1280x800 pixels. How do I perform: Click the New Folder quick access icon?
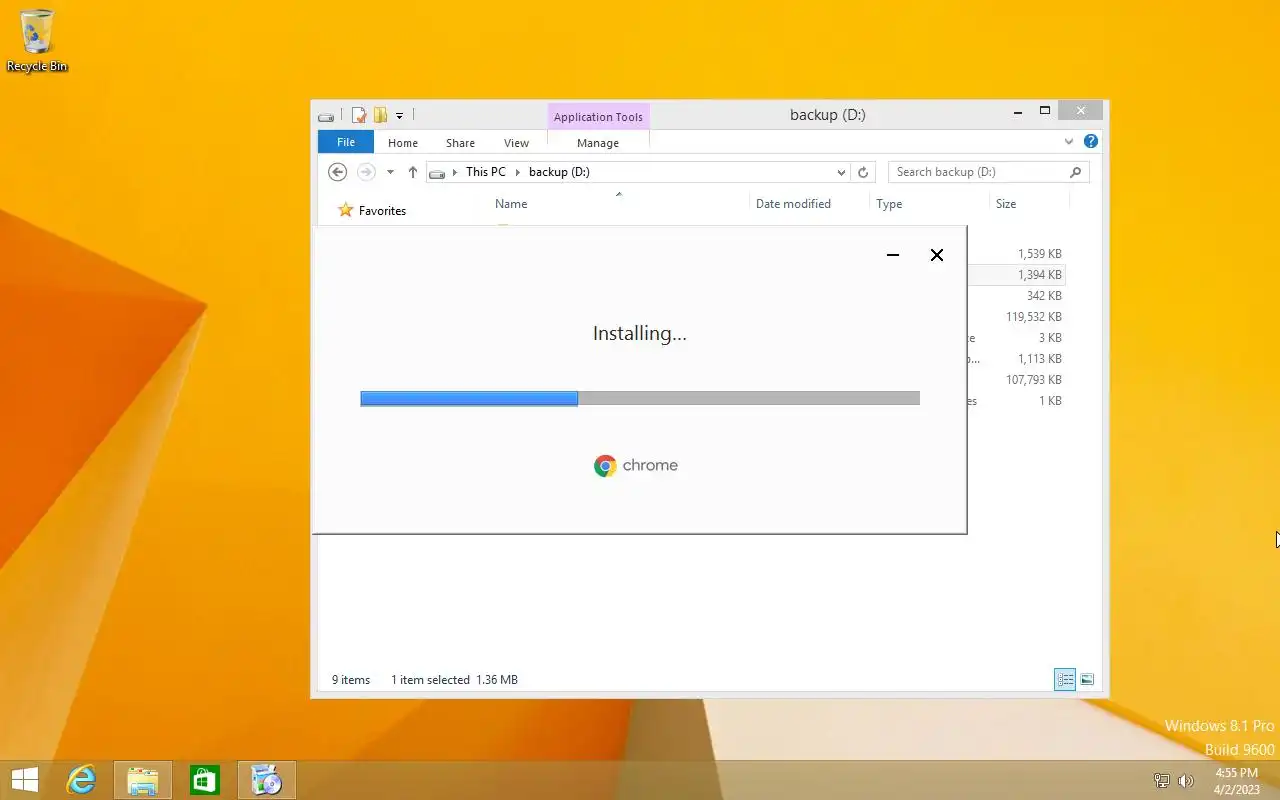pos(381,115)
